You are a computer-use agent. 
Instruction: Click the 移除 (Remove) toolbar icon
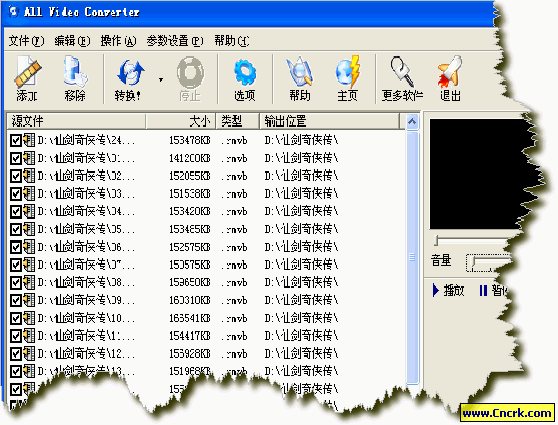(x=75, y=72)
